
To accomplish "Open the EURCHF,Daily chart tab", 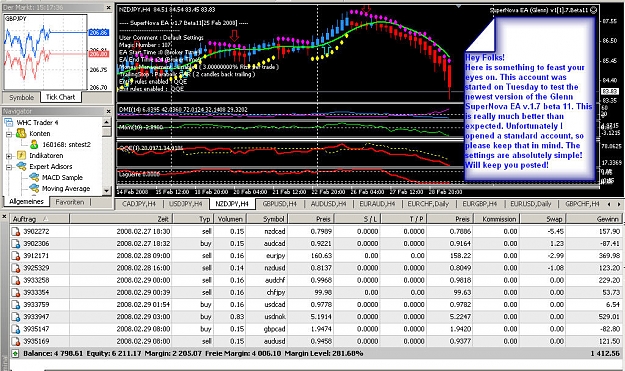I will pyautogui.click(x=428, y=204).
